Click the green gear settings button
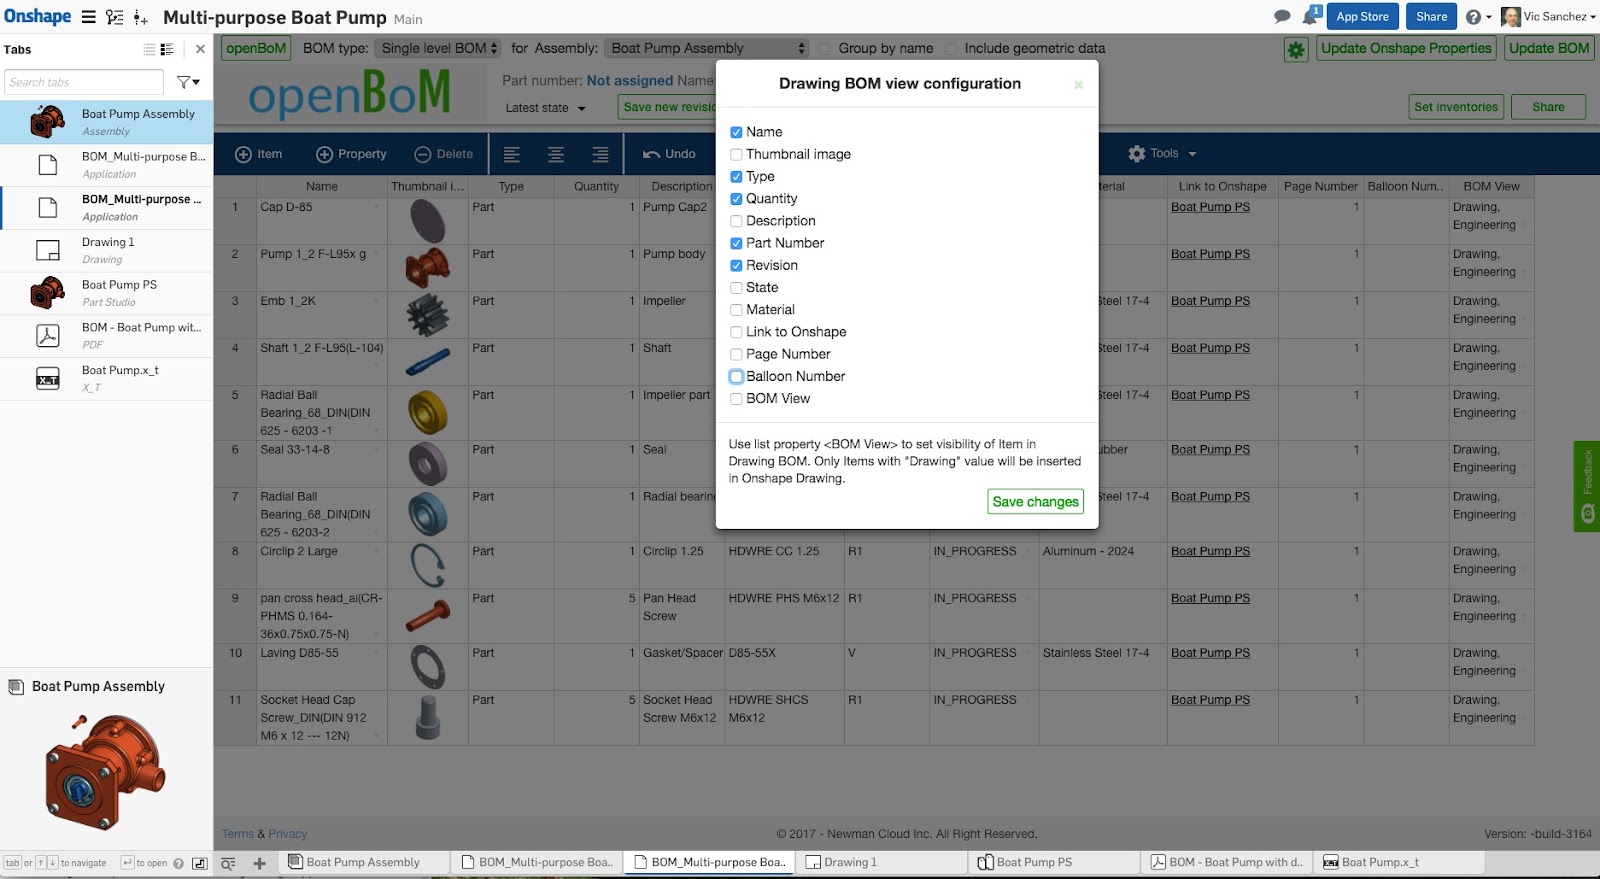The width and height of the screenshot is (1600, 879). pos(1296,49)
